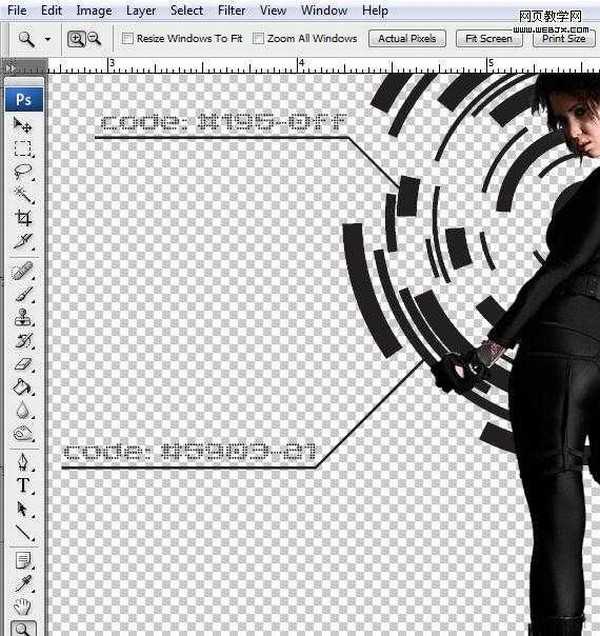Click the Zoom In magnifier button
Image resolution: width=600 pixels, height=636 pixels.
[76, 39]
